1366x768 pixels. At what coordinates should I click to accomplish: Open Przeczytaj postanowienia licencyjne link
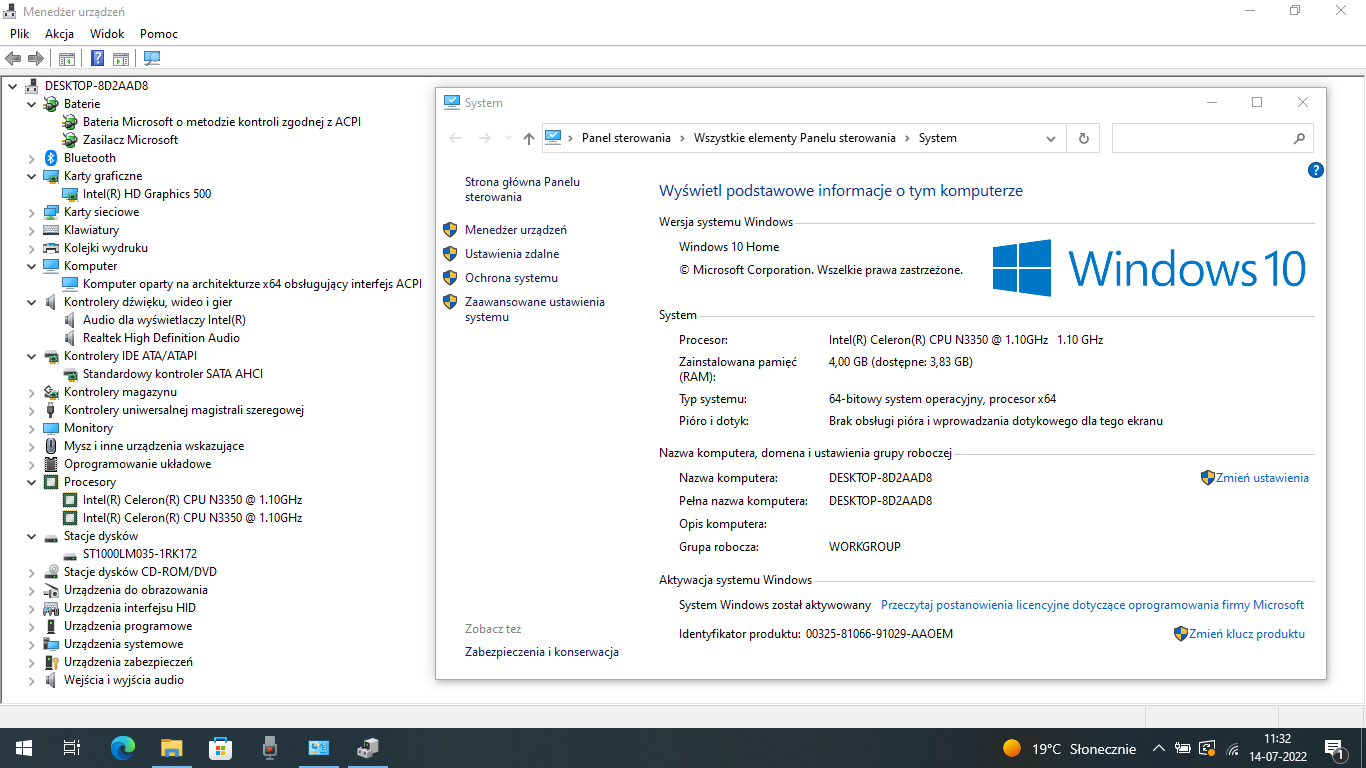(1092, 605)
